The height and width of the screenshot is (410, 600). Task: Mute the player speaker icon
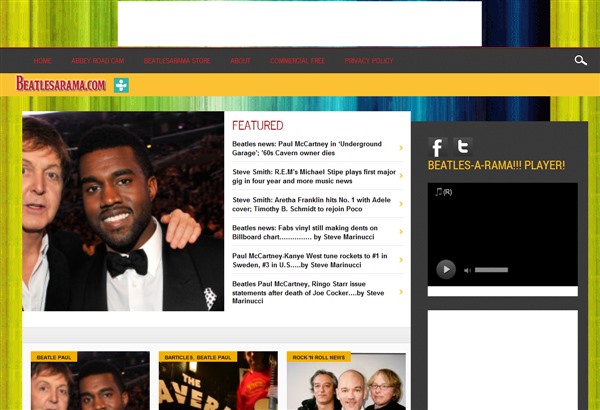pyautogui.click(x=467, y=270)
